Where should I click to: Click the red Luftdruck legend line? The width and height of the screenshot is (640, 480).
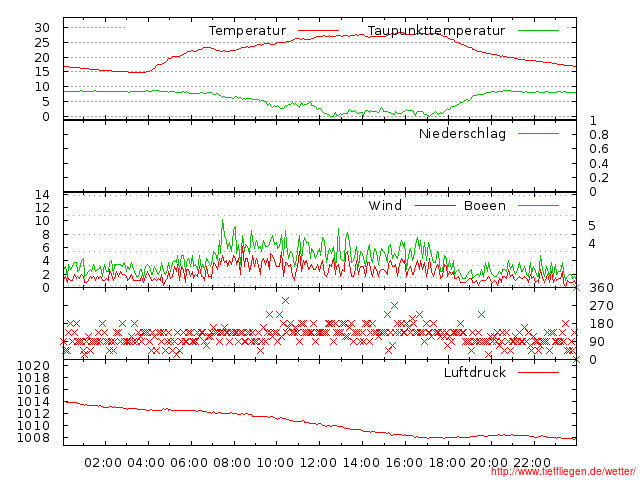(538, 372)
